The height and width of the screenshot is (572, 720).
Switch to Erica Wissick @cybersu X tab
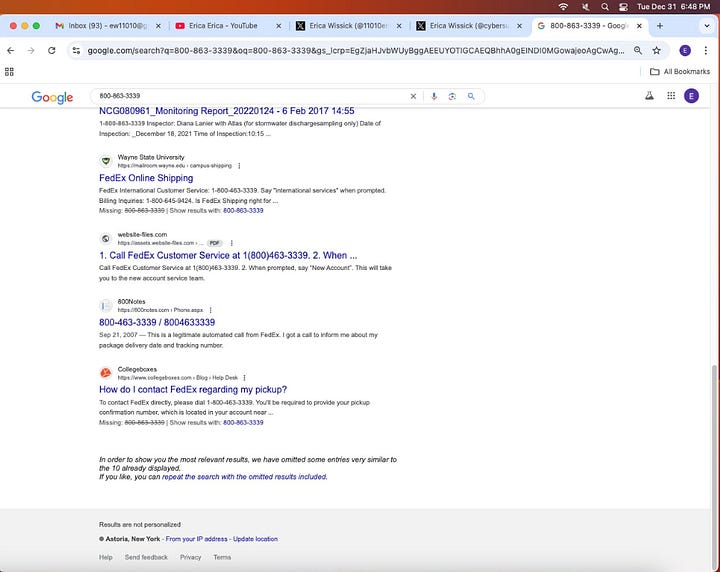[x=469, y=26]
